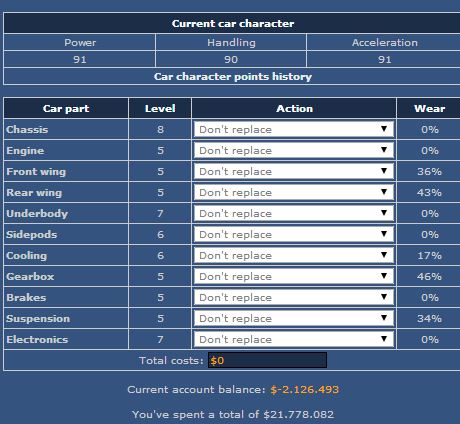Expand the Underbody action dropdown

click(294, 213)
